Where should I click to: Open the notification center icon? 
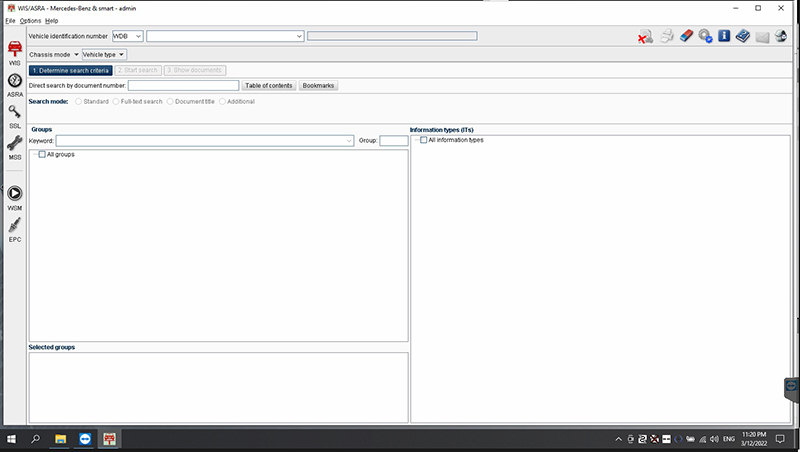[780, 439]
